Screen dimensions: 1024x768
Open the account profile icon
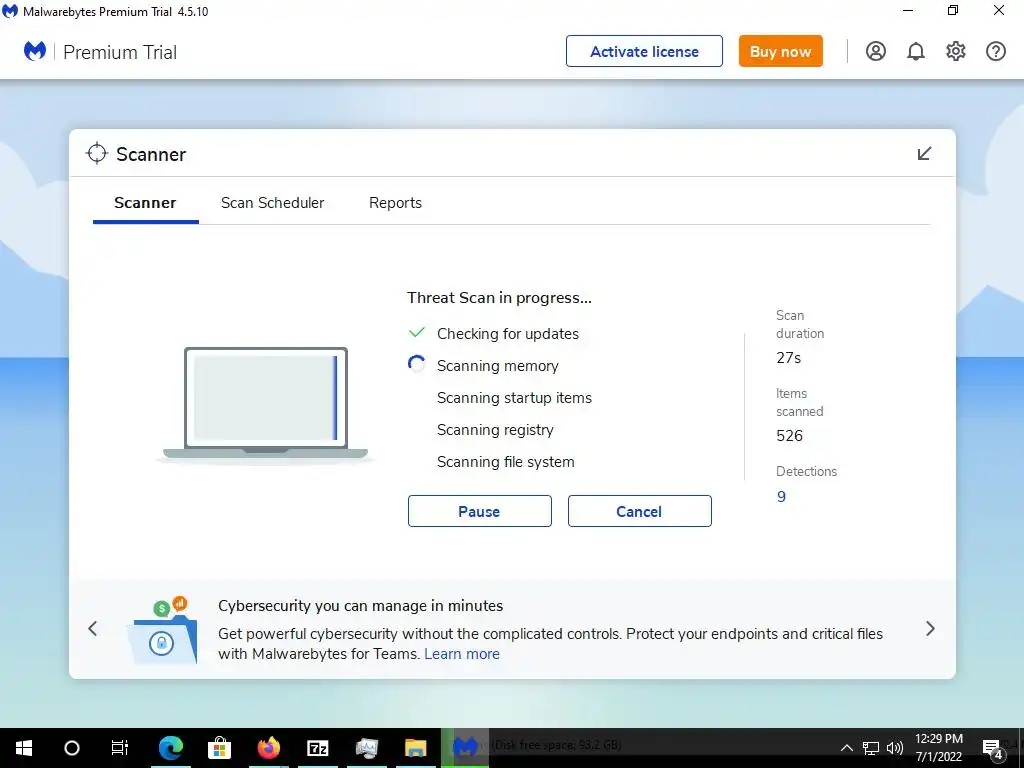coord(876,51)
